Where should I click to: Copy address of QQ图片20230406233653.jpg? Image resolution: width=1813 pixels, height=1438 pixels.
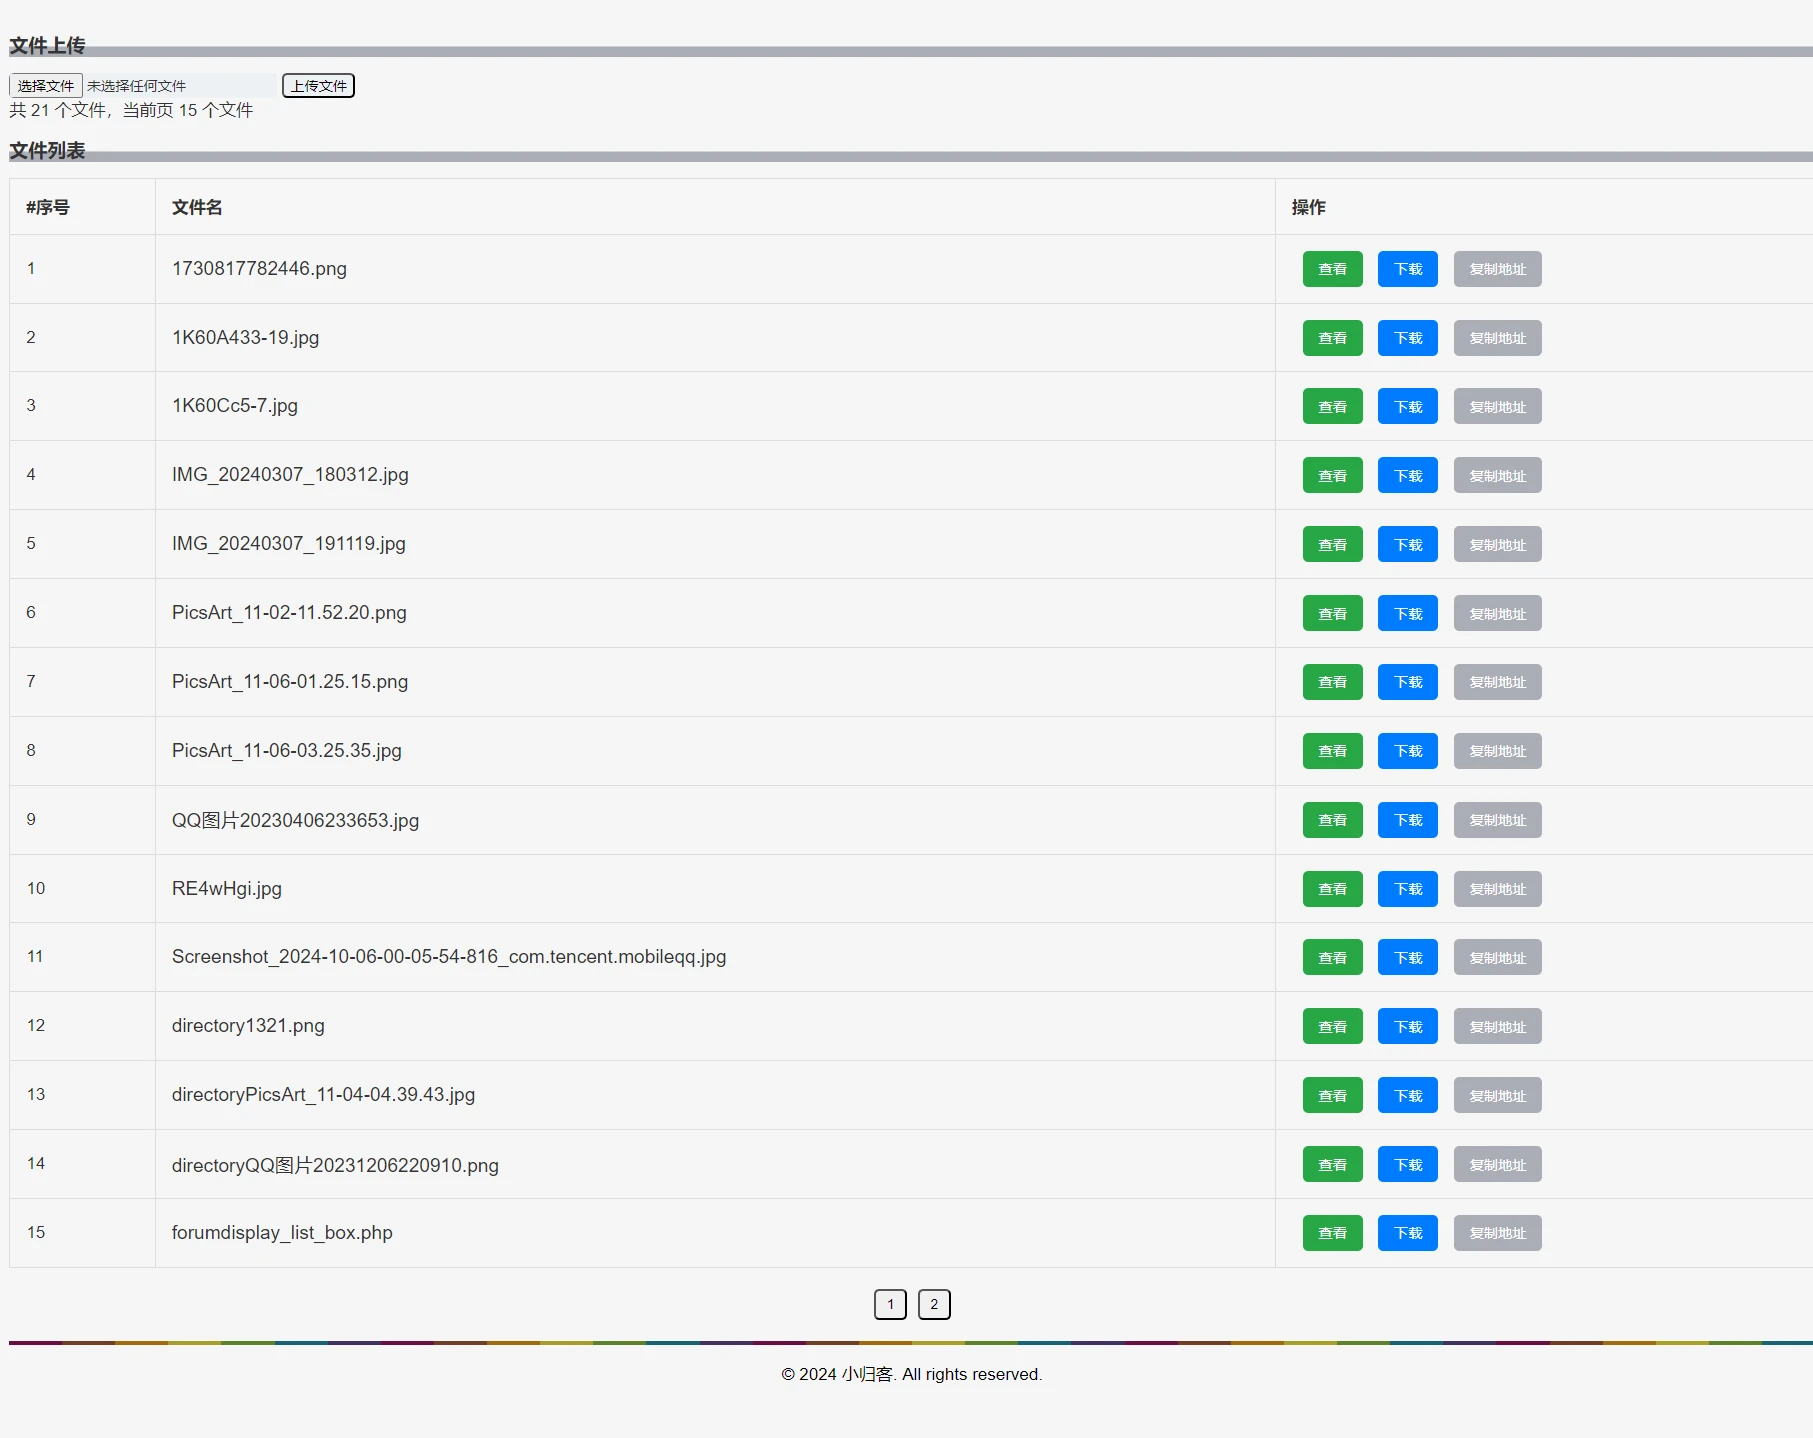(x=1497, y=820)
